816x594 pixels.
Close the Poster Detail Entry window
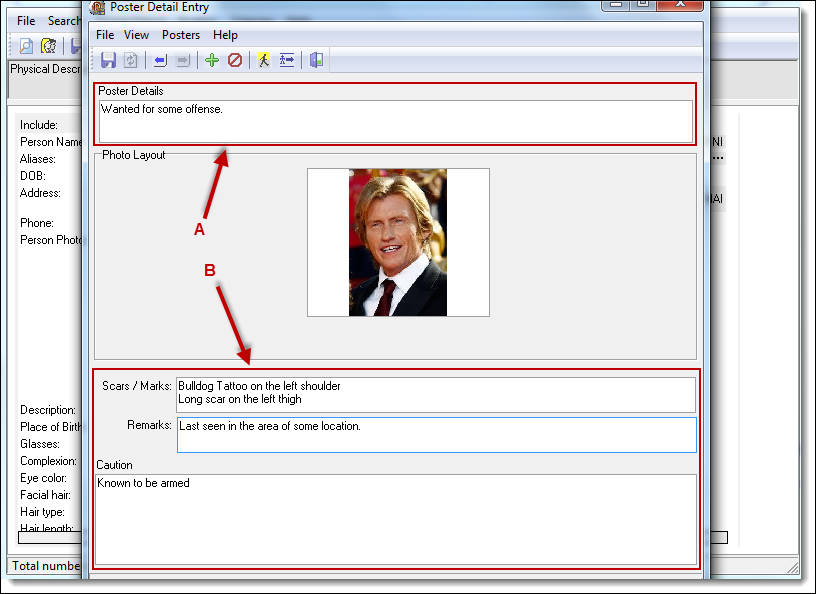pyautogui.click(x=680, y=4)
